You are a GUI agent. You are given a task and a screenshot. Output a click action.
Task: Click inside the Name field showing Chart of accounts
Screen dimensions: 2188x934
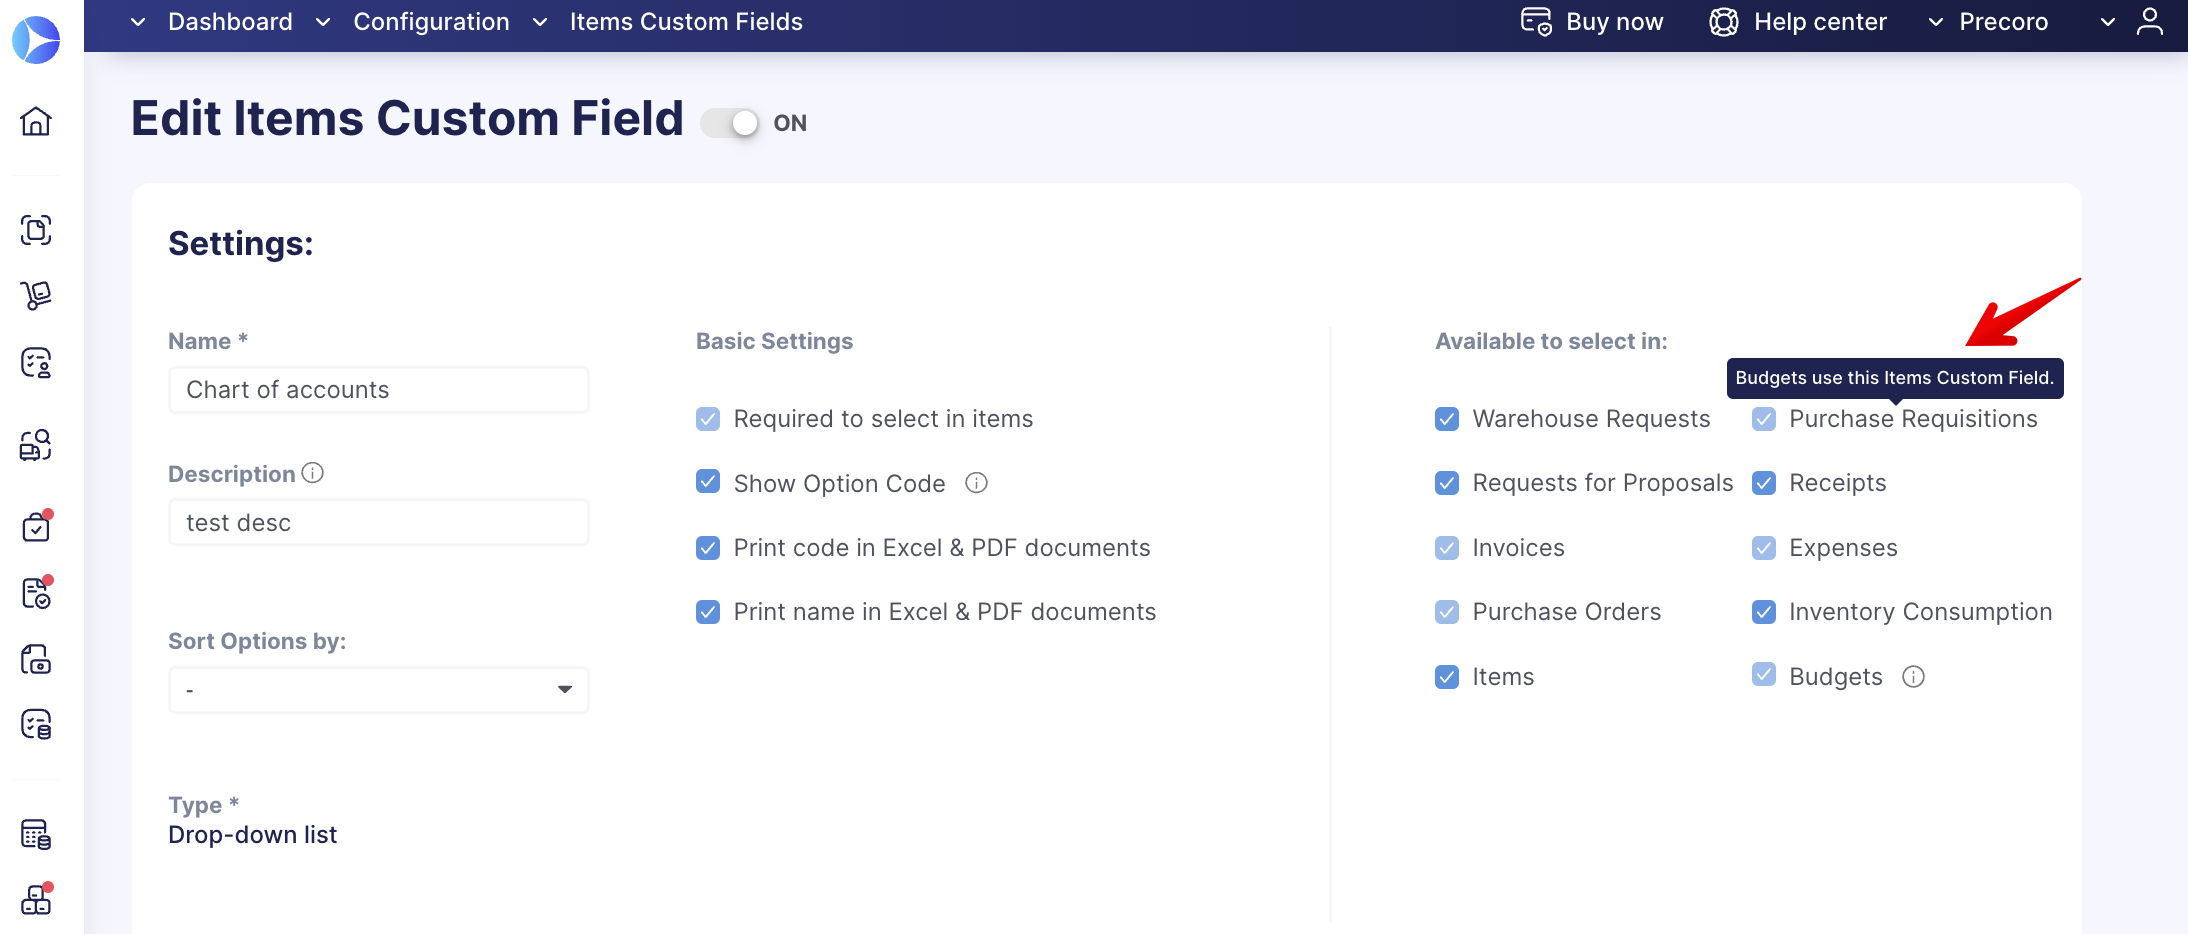point(378,390)
